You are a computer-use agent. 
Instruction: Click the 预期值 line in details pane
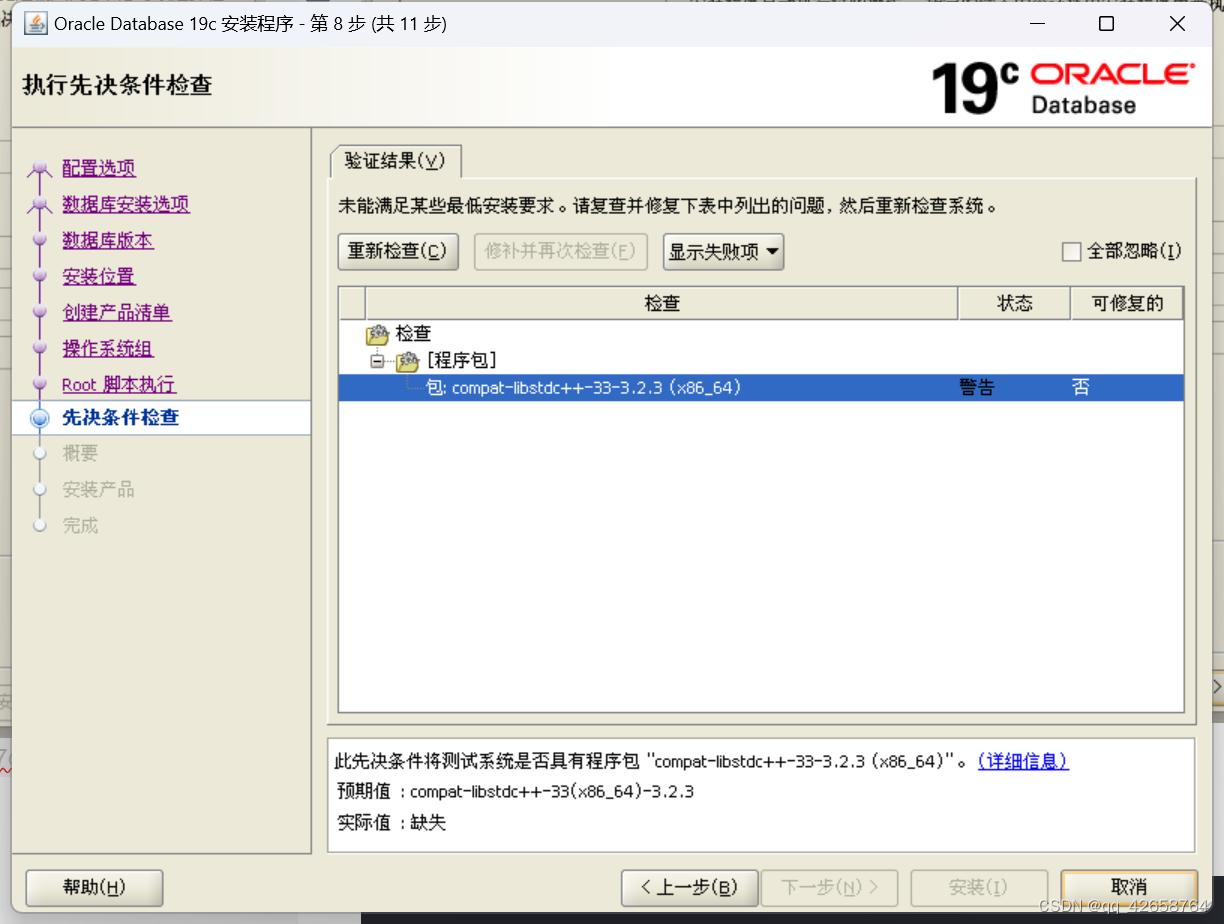click(x=516, y=792)
